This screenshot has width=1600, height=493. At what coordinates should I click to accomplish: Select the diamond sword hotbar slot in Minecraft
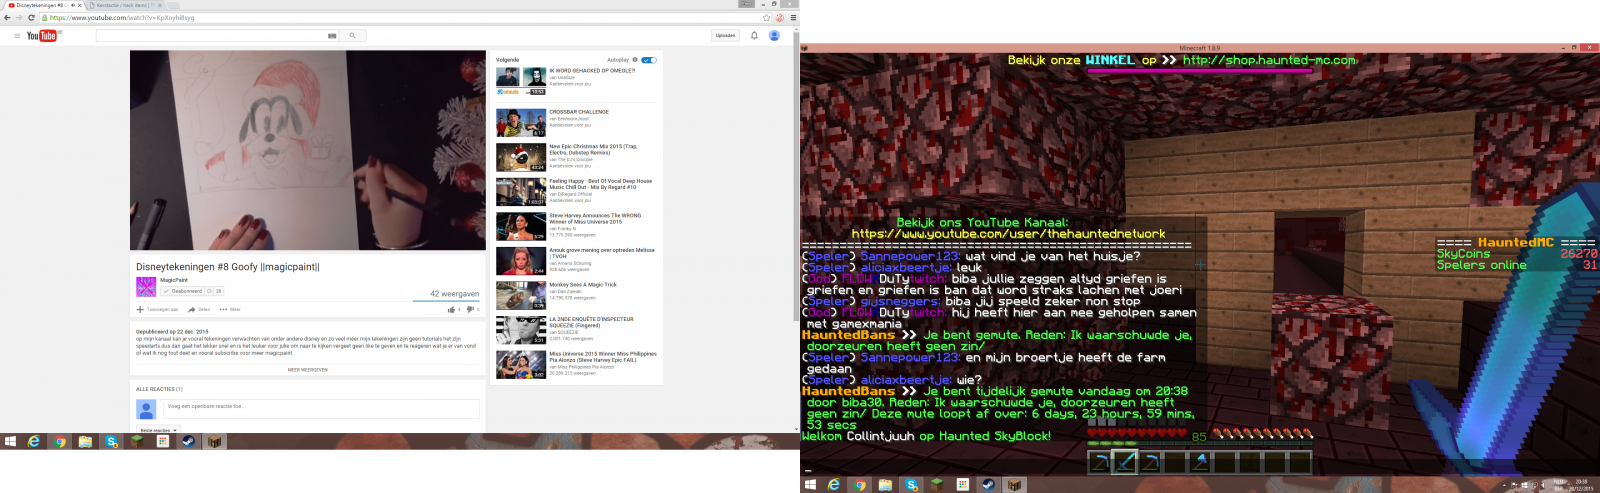click(x=1126, y=461)
